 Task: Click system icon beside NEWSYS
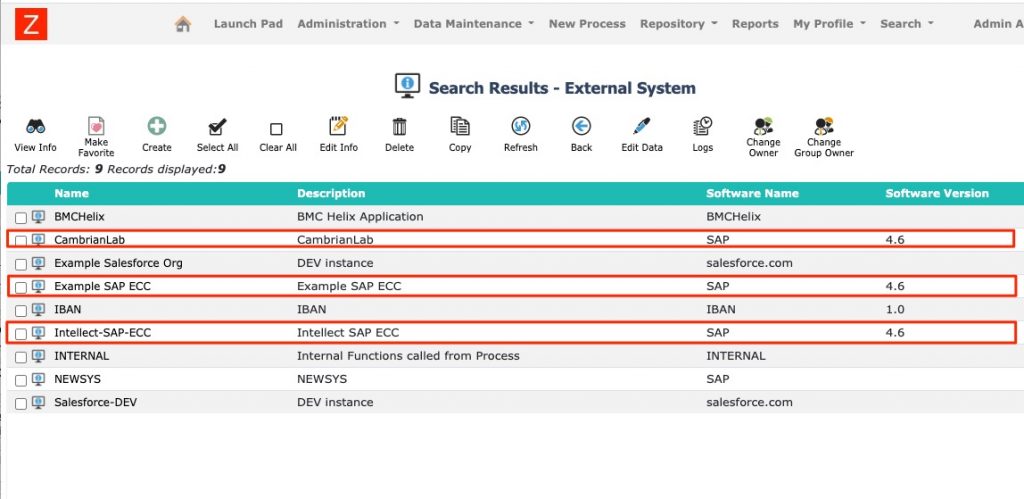pos(39,379)
